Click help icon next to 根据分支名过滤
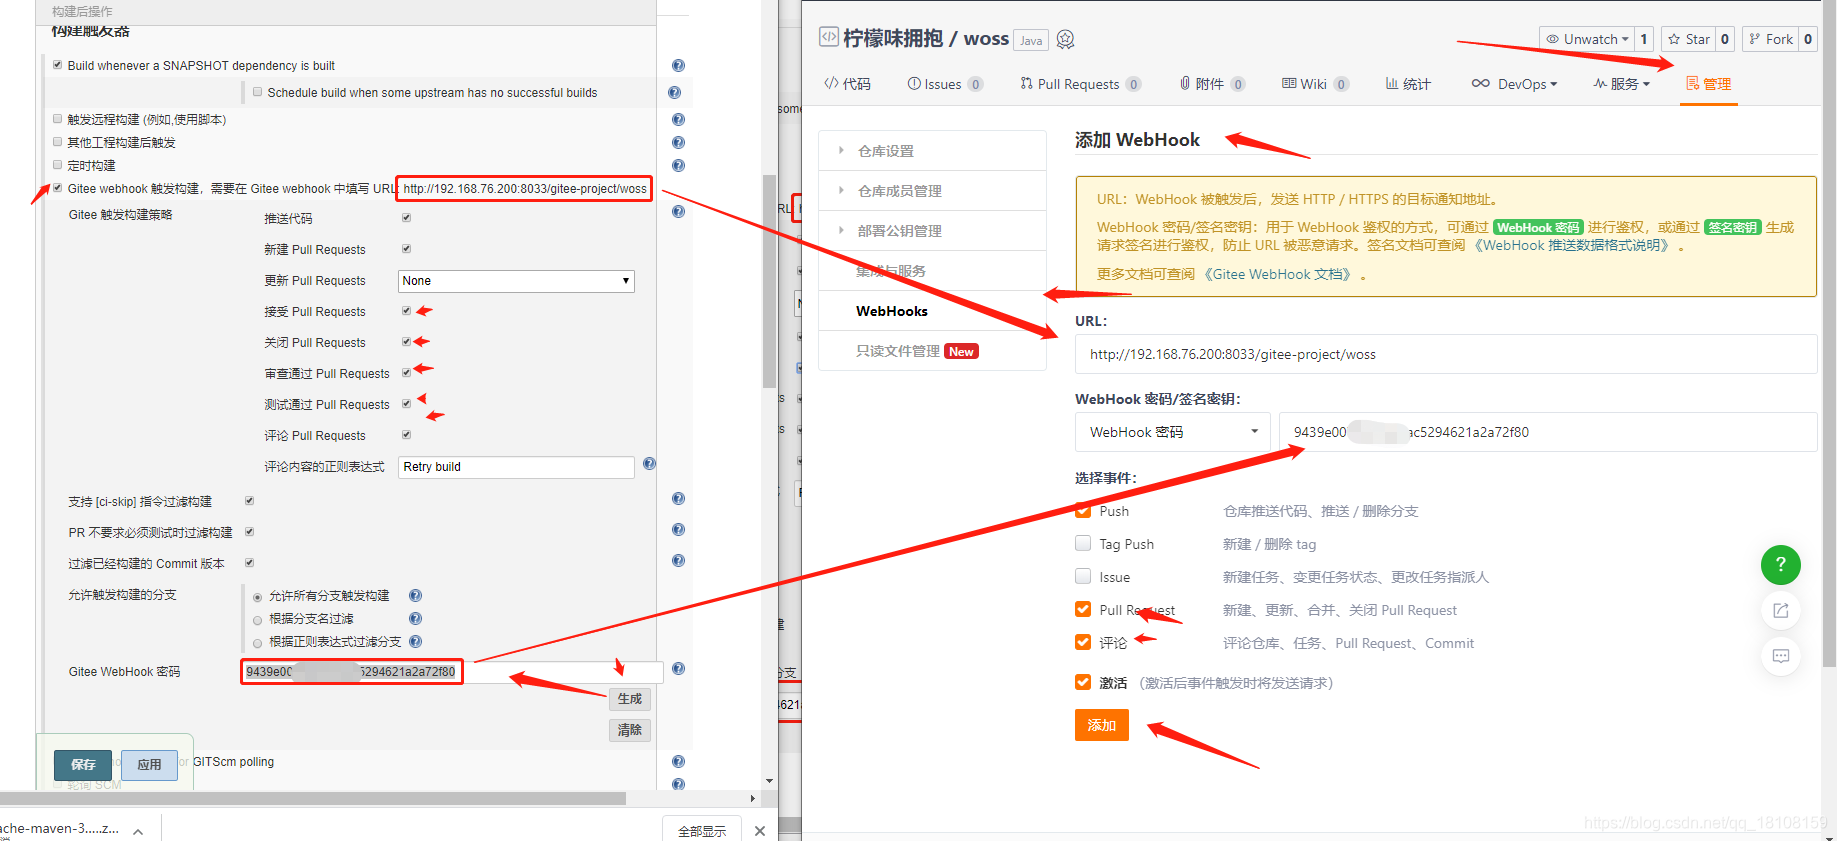 pyautogui.click(x=416, y=619)
